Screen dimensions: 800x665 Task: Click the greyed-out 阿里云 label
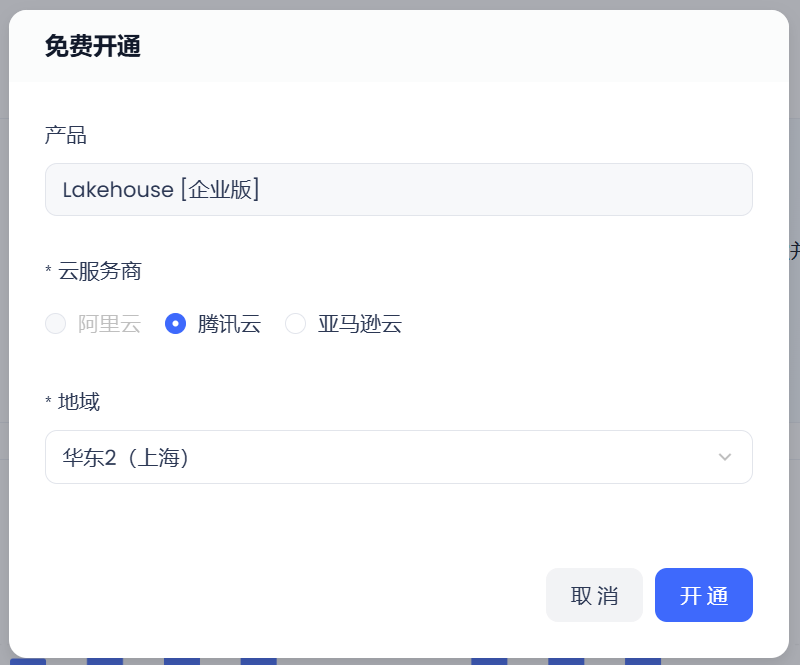[110, 324]
